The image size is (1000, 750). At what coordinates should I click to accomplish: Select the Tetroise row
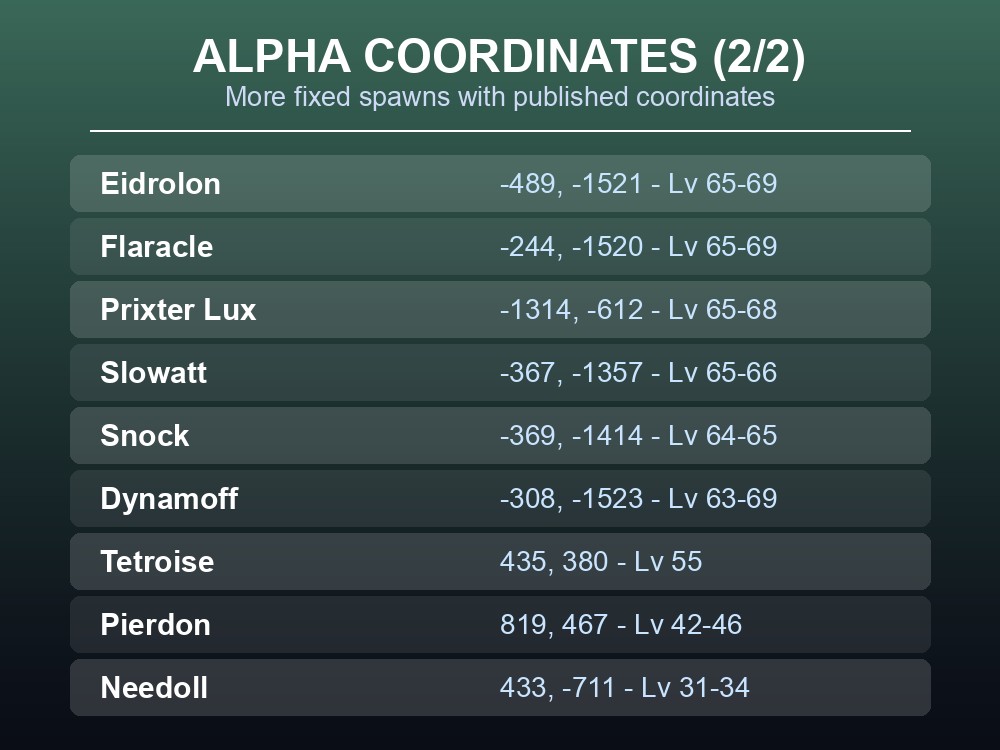500,562
